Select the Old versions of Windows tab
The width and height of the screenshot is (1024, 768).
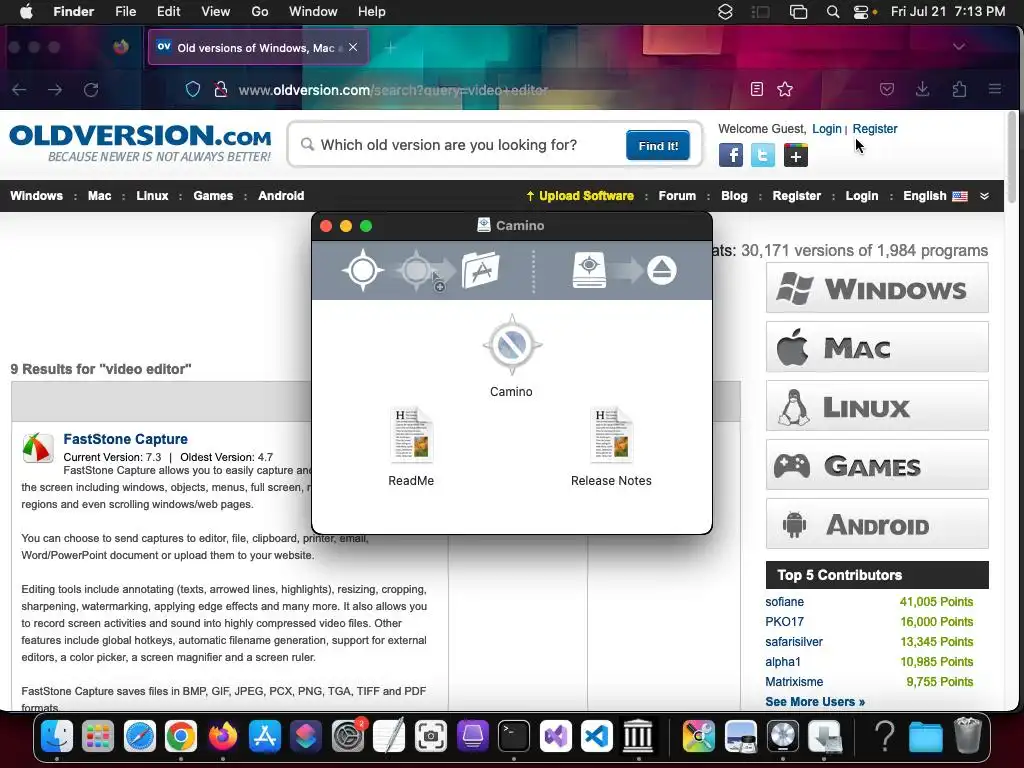(259, 47)
